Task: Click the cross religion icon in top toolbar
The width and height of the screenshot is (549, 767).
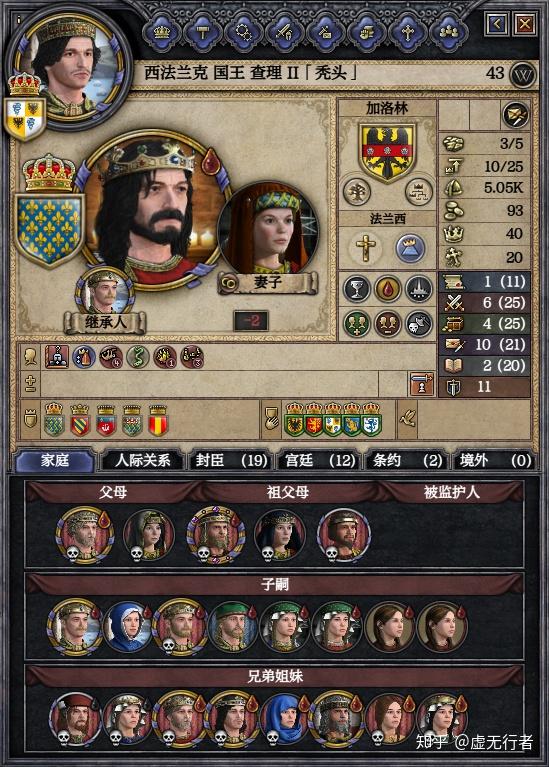Action: click(407, 32)
